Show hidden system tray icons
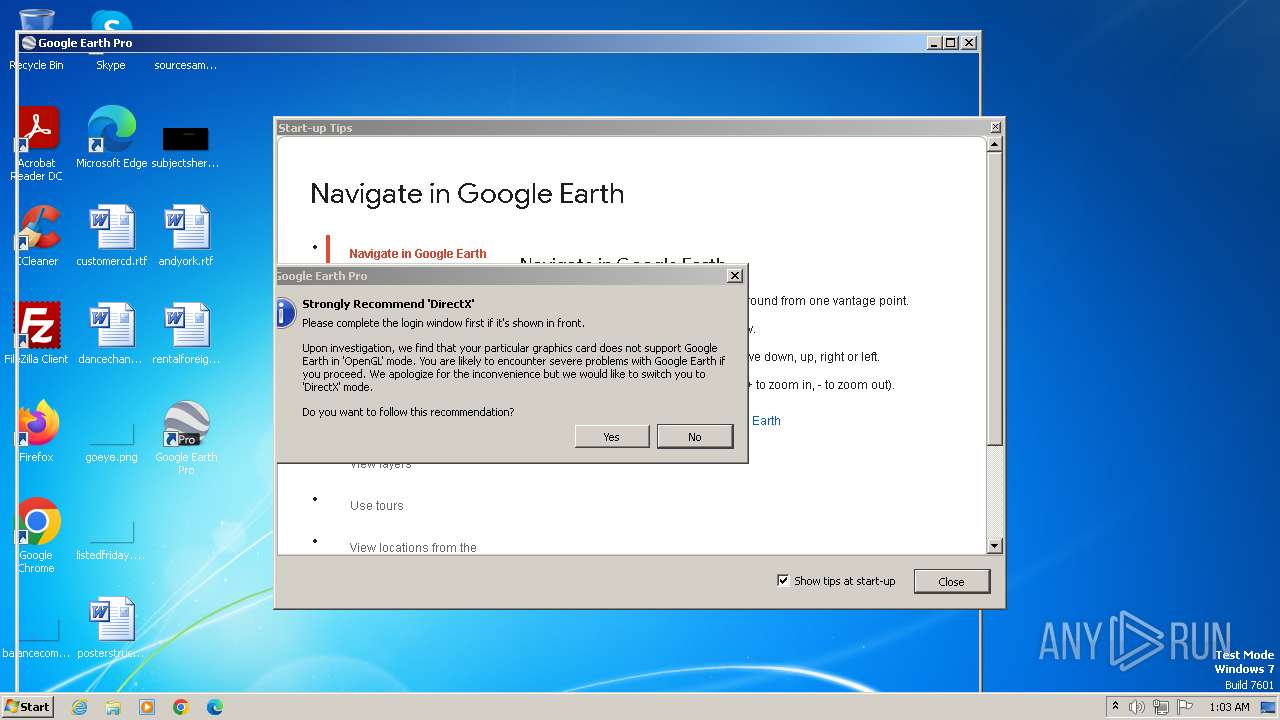This screenshot has width=1280, height=720. click(x=1116, y=707)
